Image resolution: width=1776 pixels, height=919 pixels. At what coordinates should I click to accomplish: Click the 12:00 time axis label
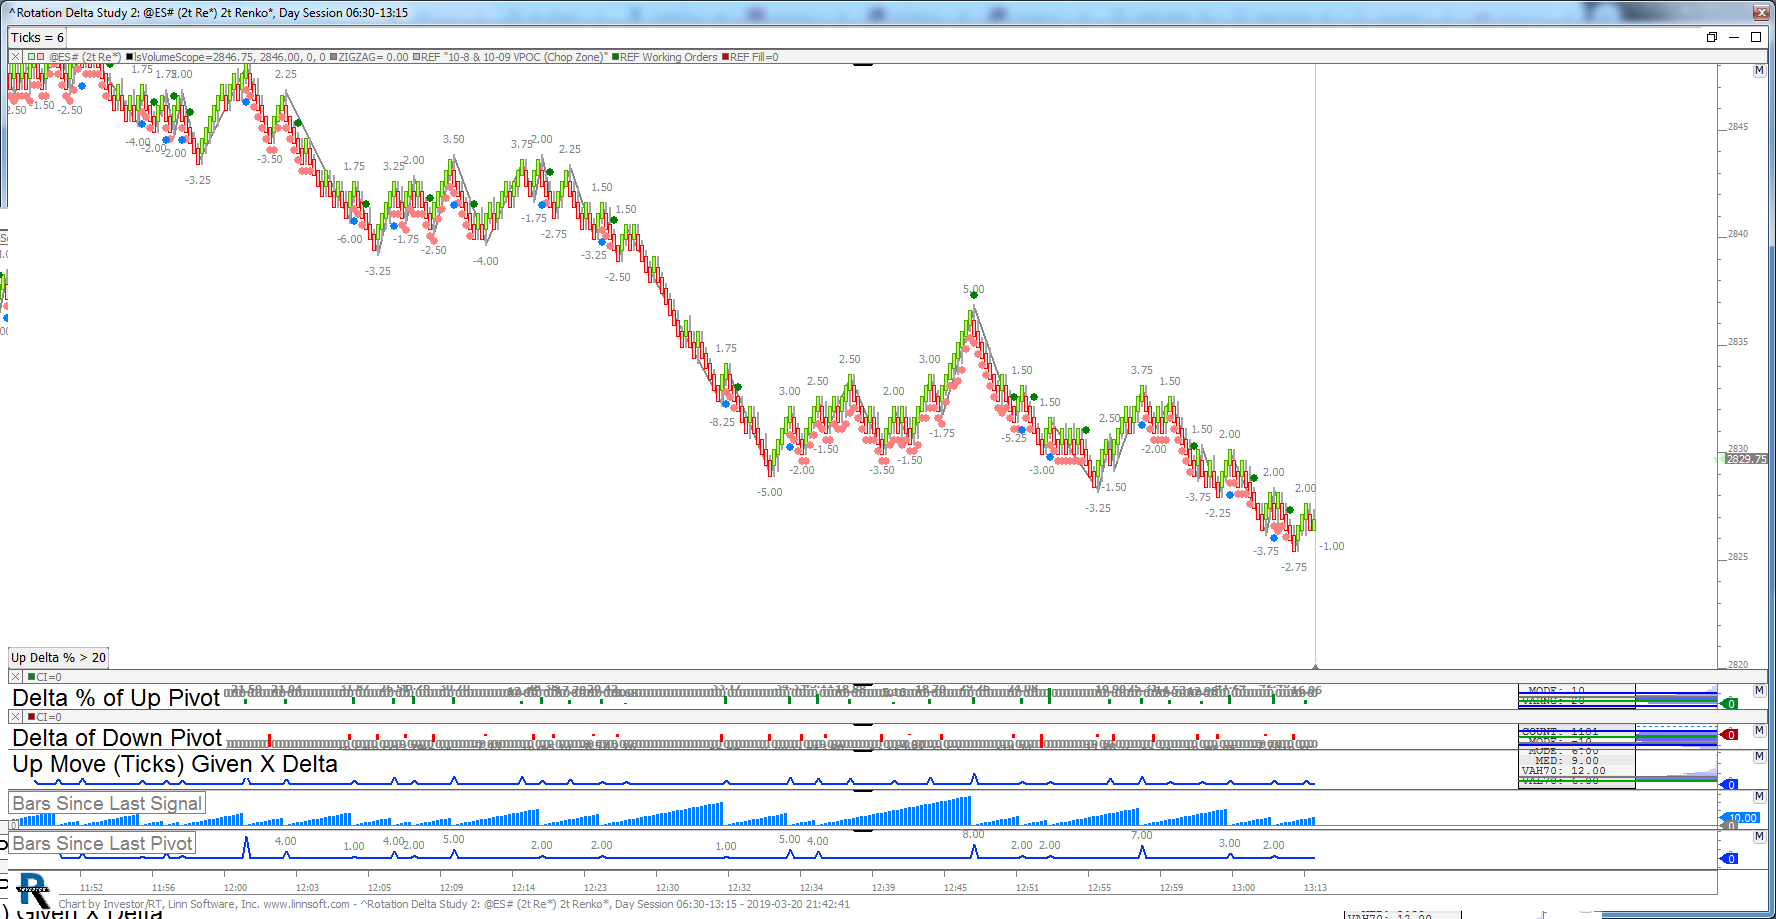235,887
